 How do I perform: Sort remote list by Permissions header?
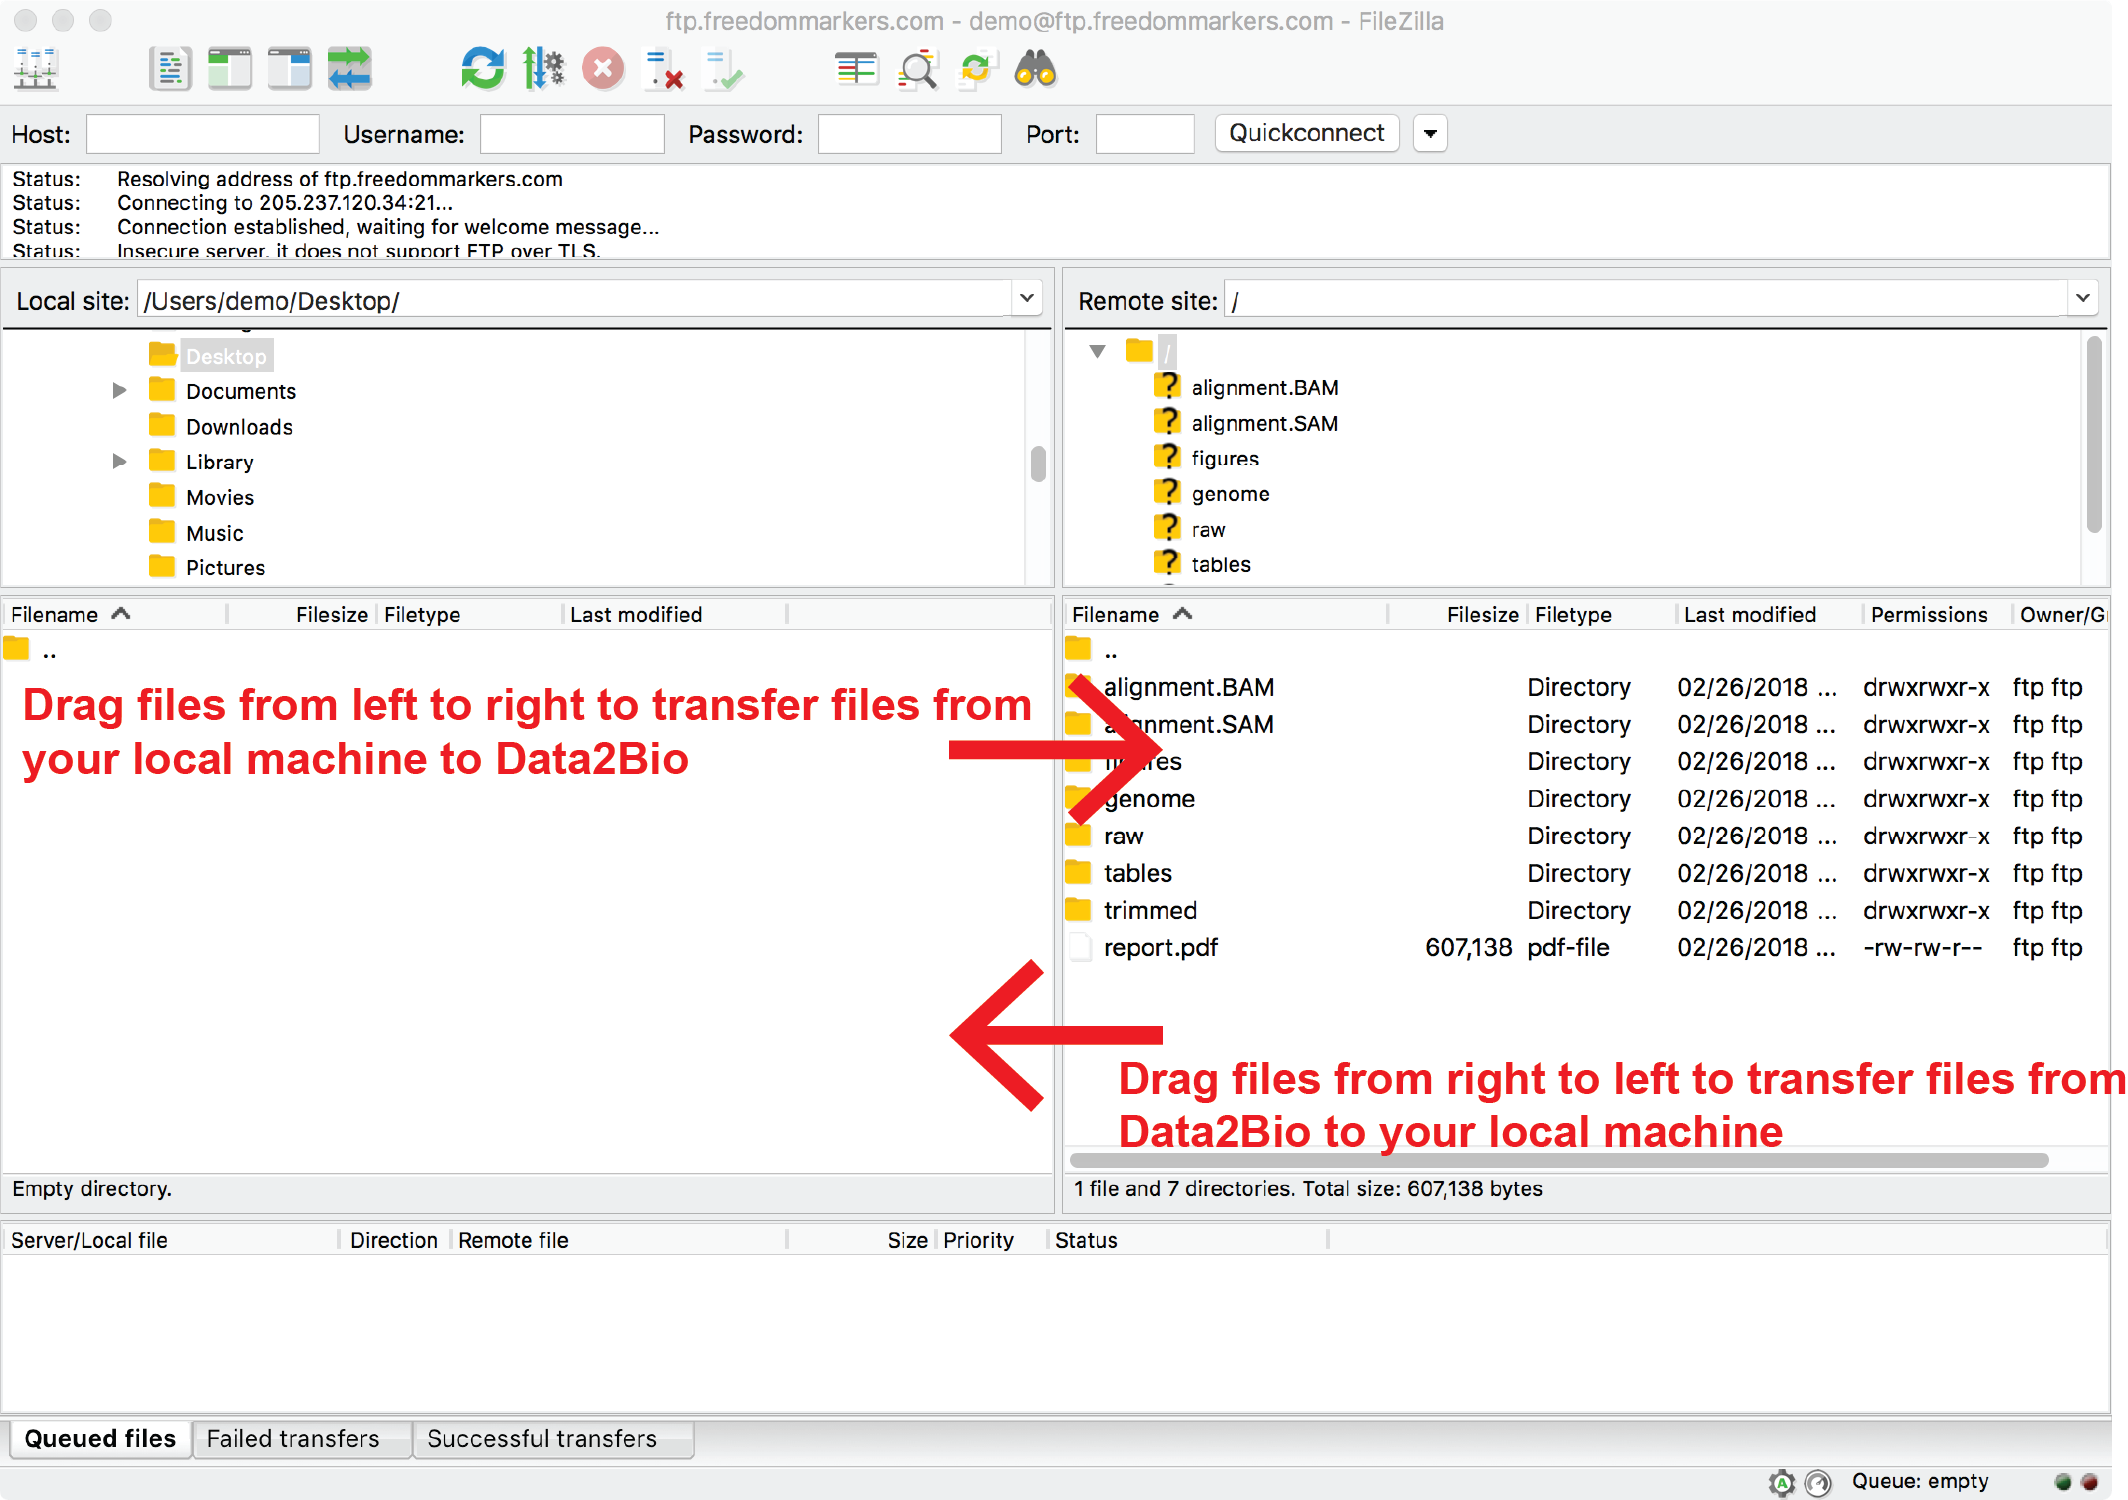1936,614
